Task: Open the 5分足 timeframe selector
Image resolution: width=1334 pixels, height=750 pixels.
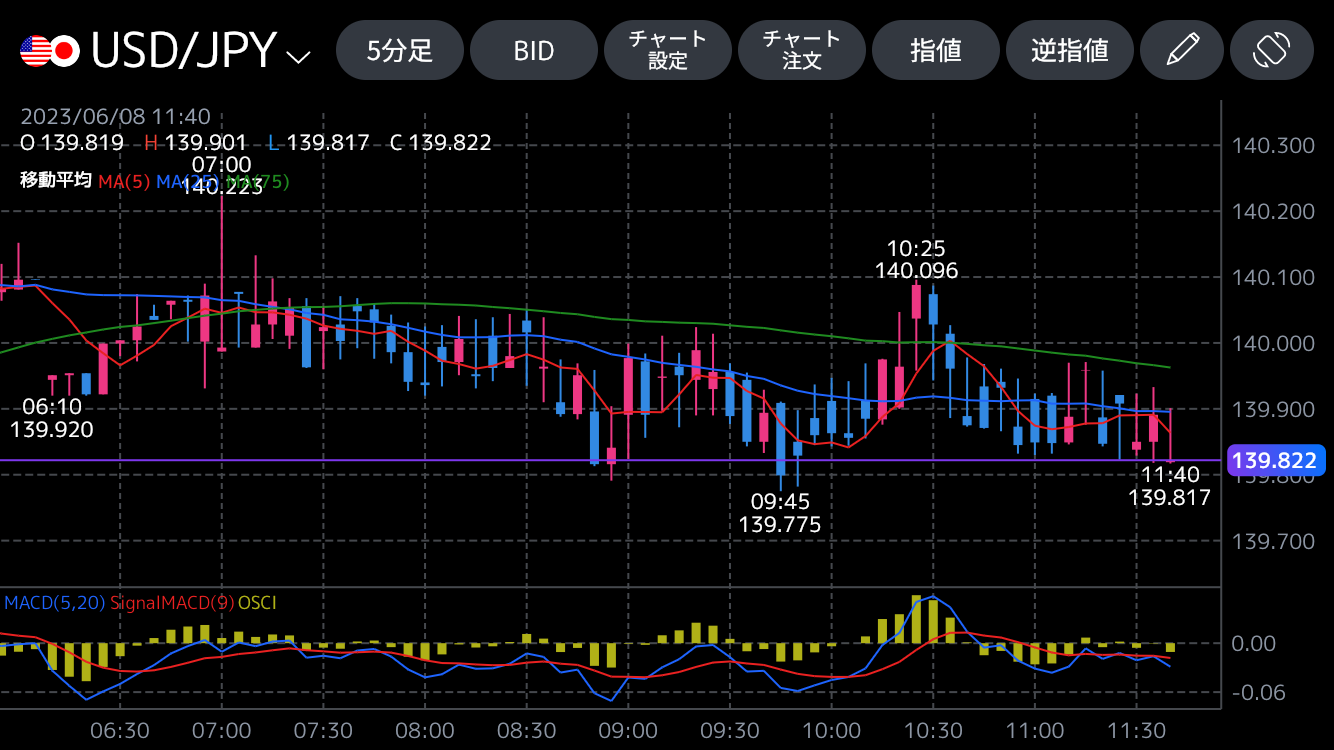Action: [x=400, y=50]
